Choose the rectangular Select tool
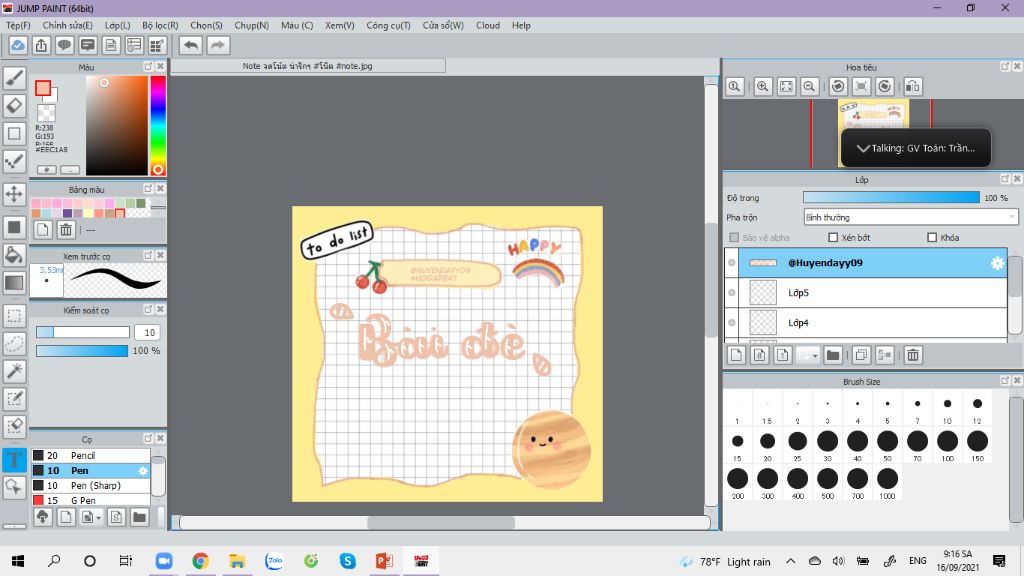Image resolution: width=1024 pixels, height=576 pixels. (x=14, y=316)
